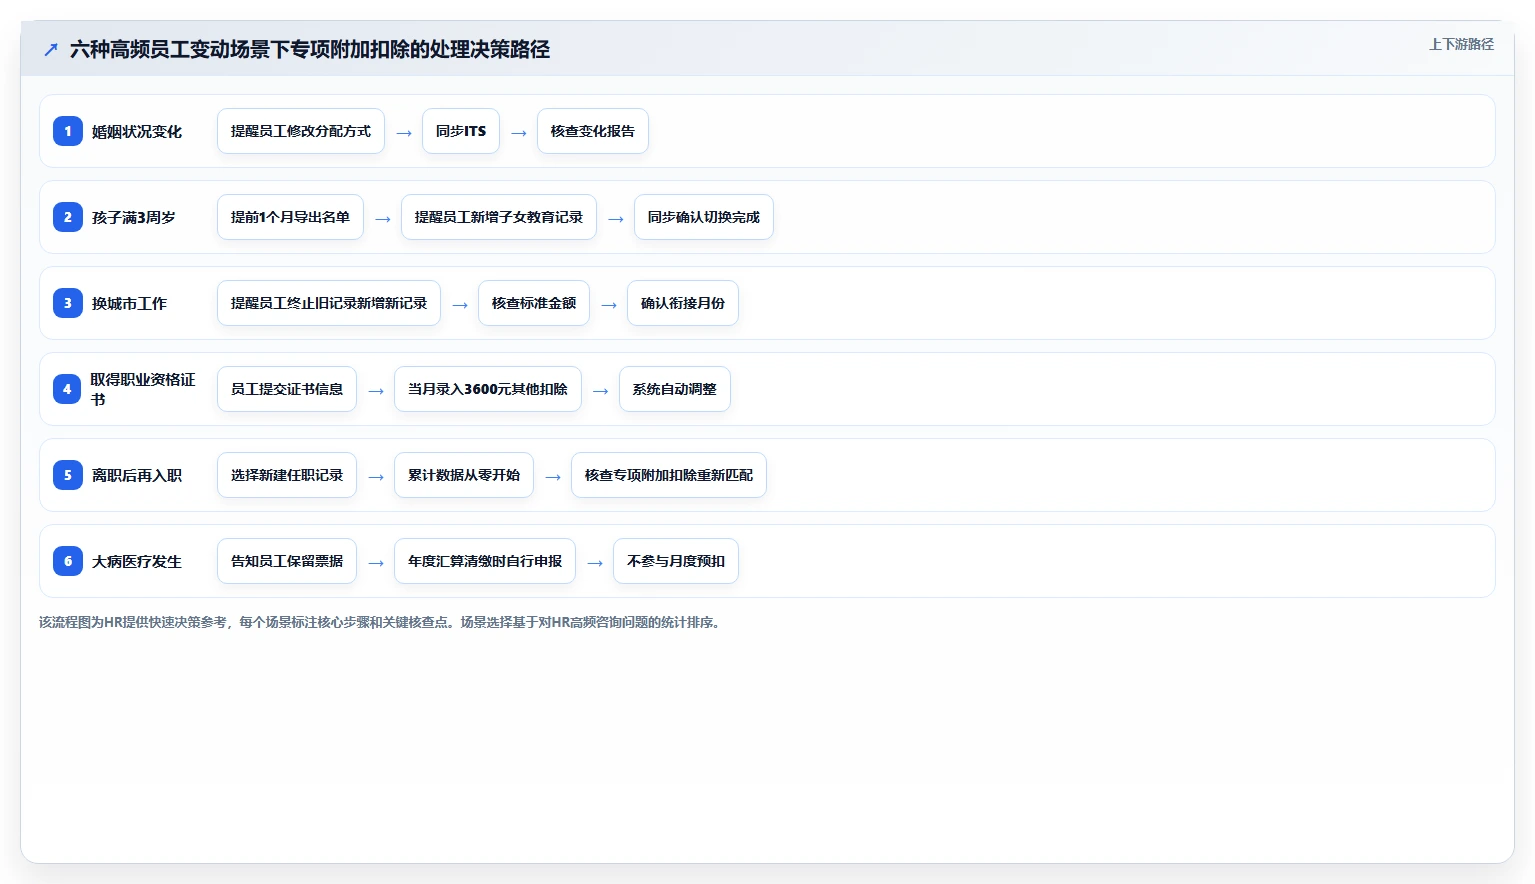Click the arrow icon beside the title
This screenshot has height=884, width=1535.
(51, 49)
